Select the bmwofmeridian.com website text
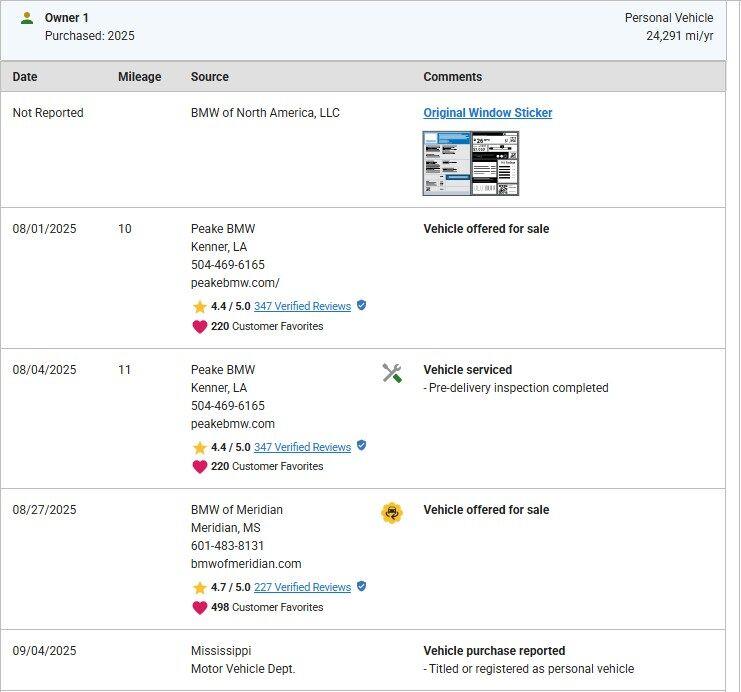 (x=246, y=563)
